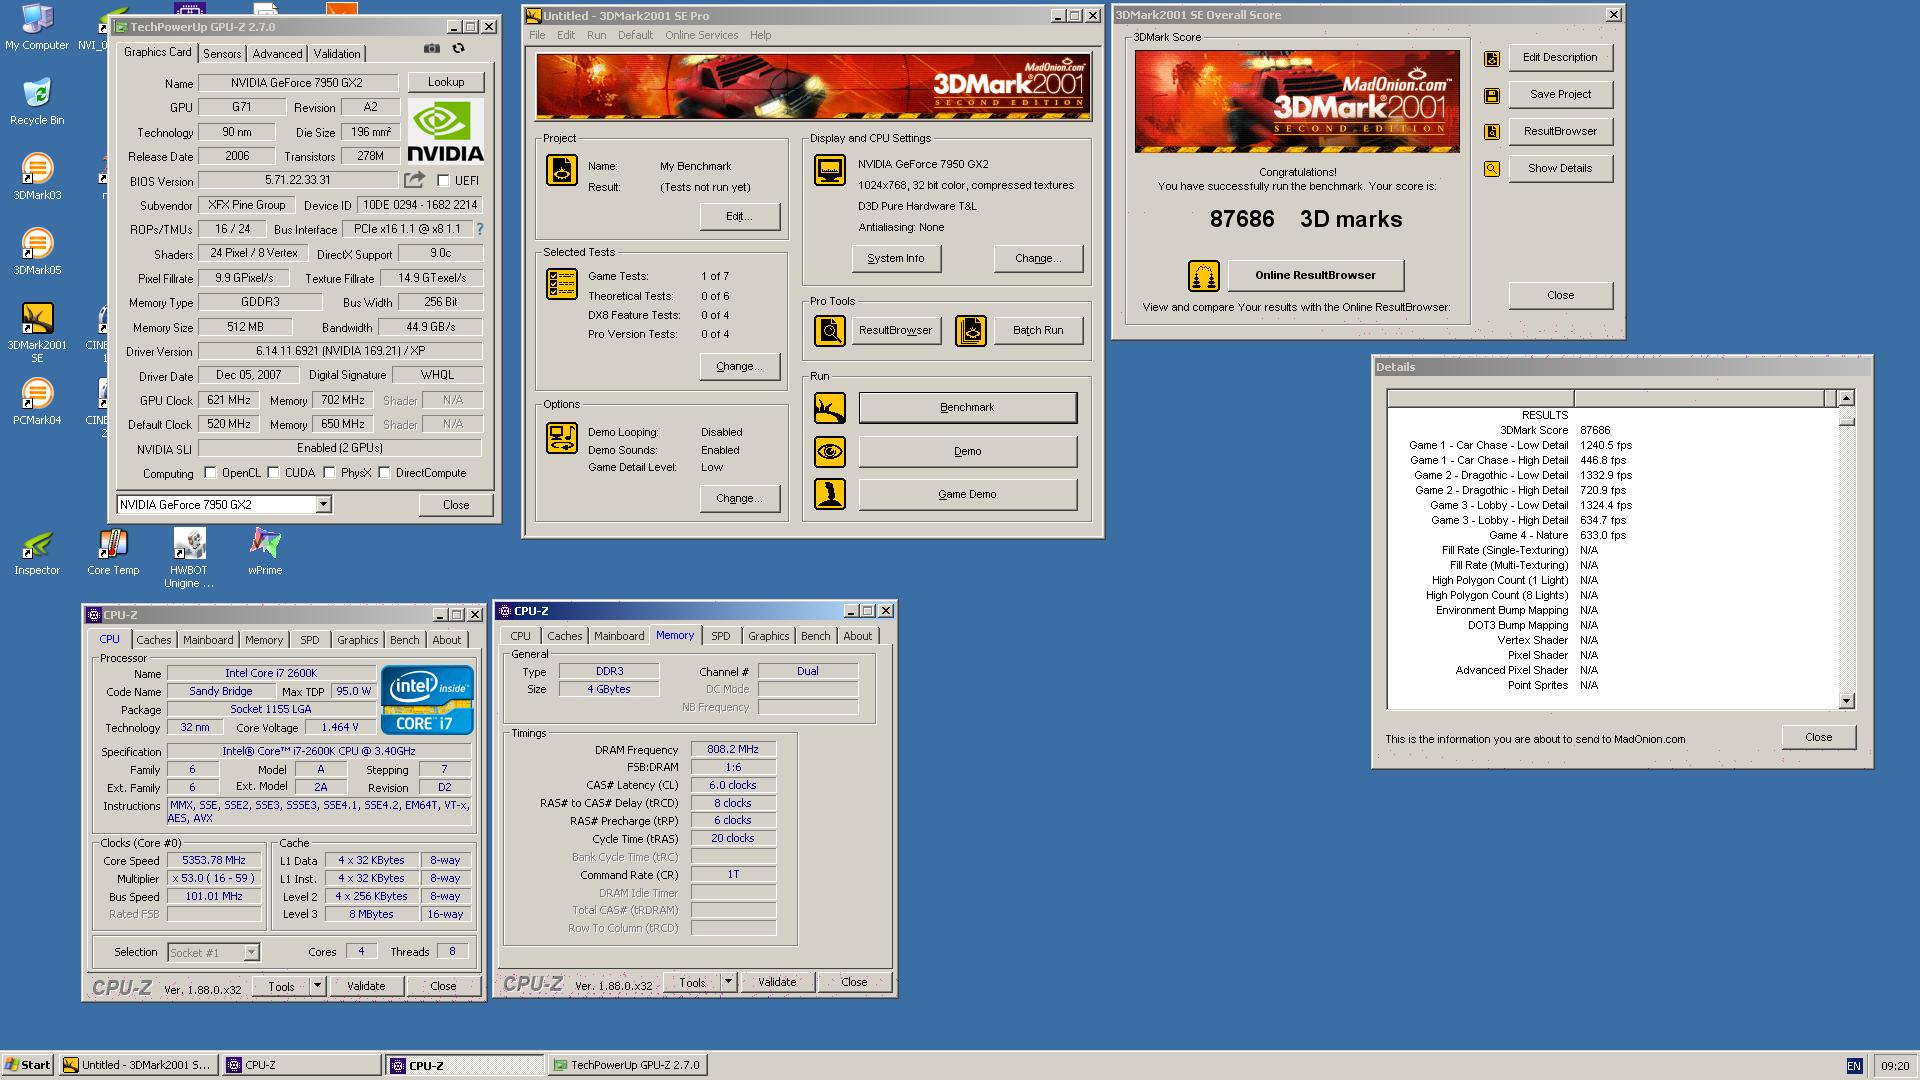
Task: Toggle the DirectCompute checkbox
Action: (x=384, y=473)
